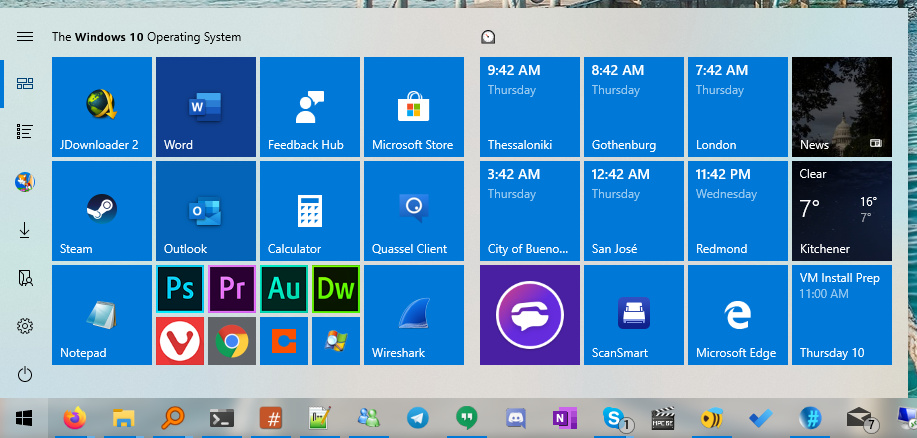
Task: Open the Downloads folder shortcut in sidebar
Action: [x=25, y=231]
